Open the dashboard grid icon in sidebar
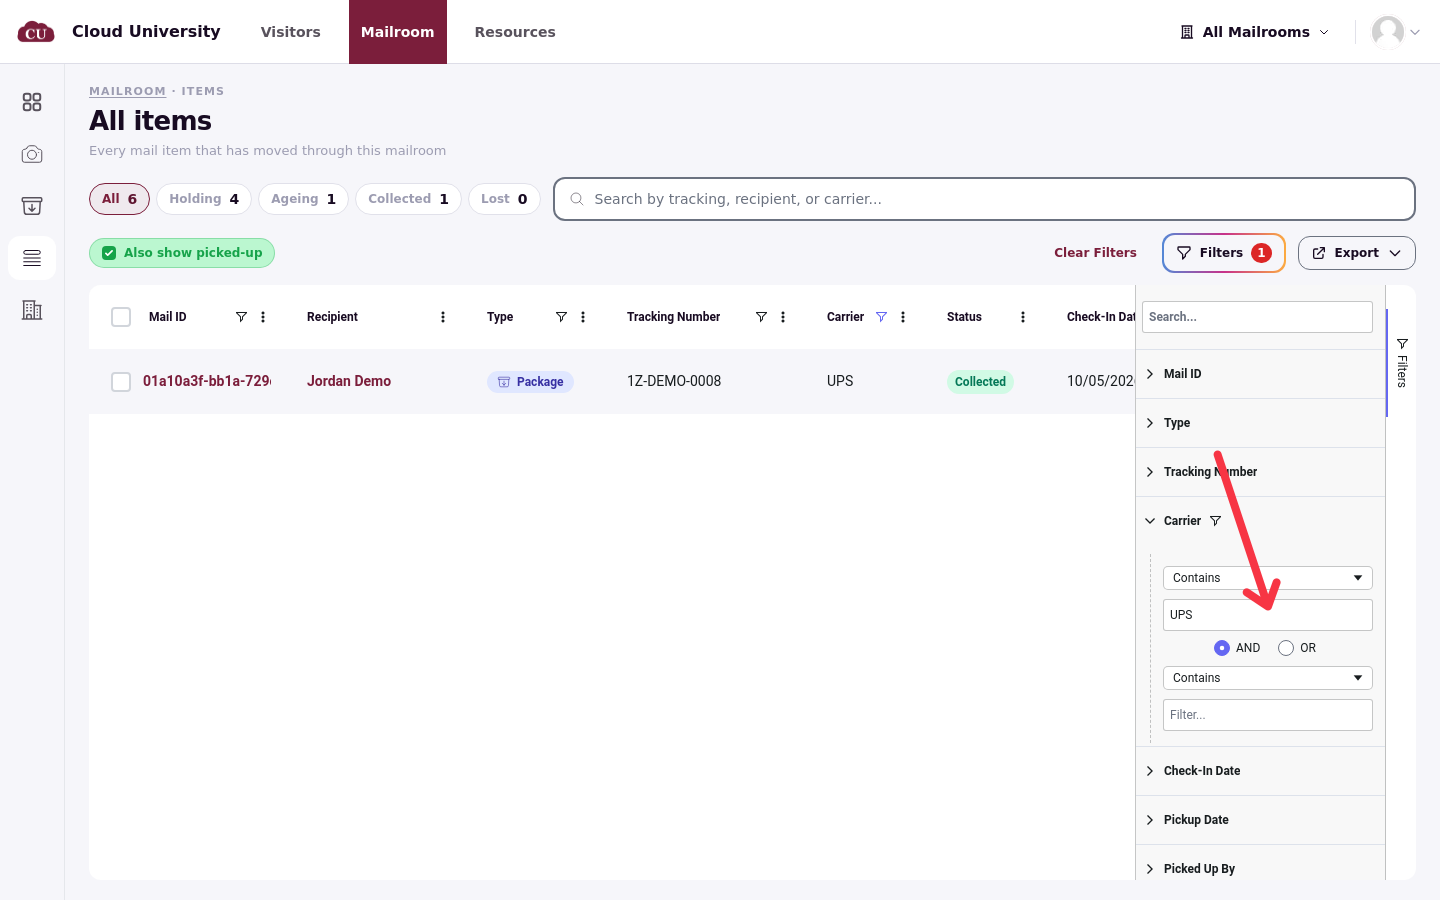The height and width of the screenshot is (900, 1440). point(32,102)
